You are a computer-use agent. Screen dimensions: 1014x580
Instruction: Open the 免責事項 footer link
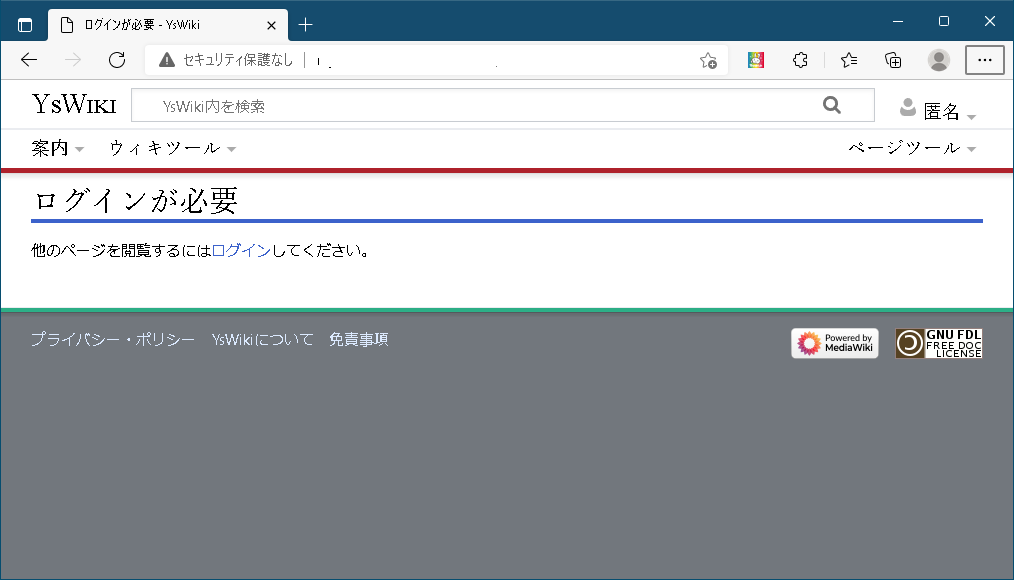coord(359,339)
